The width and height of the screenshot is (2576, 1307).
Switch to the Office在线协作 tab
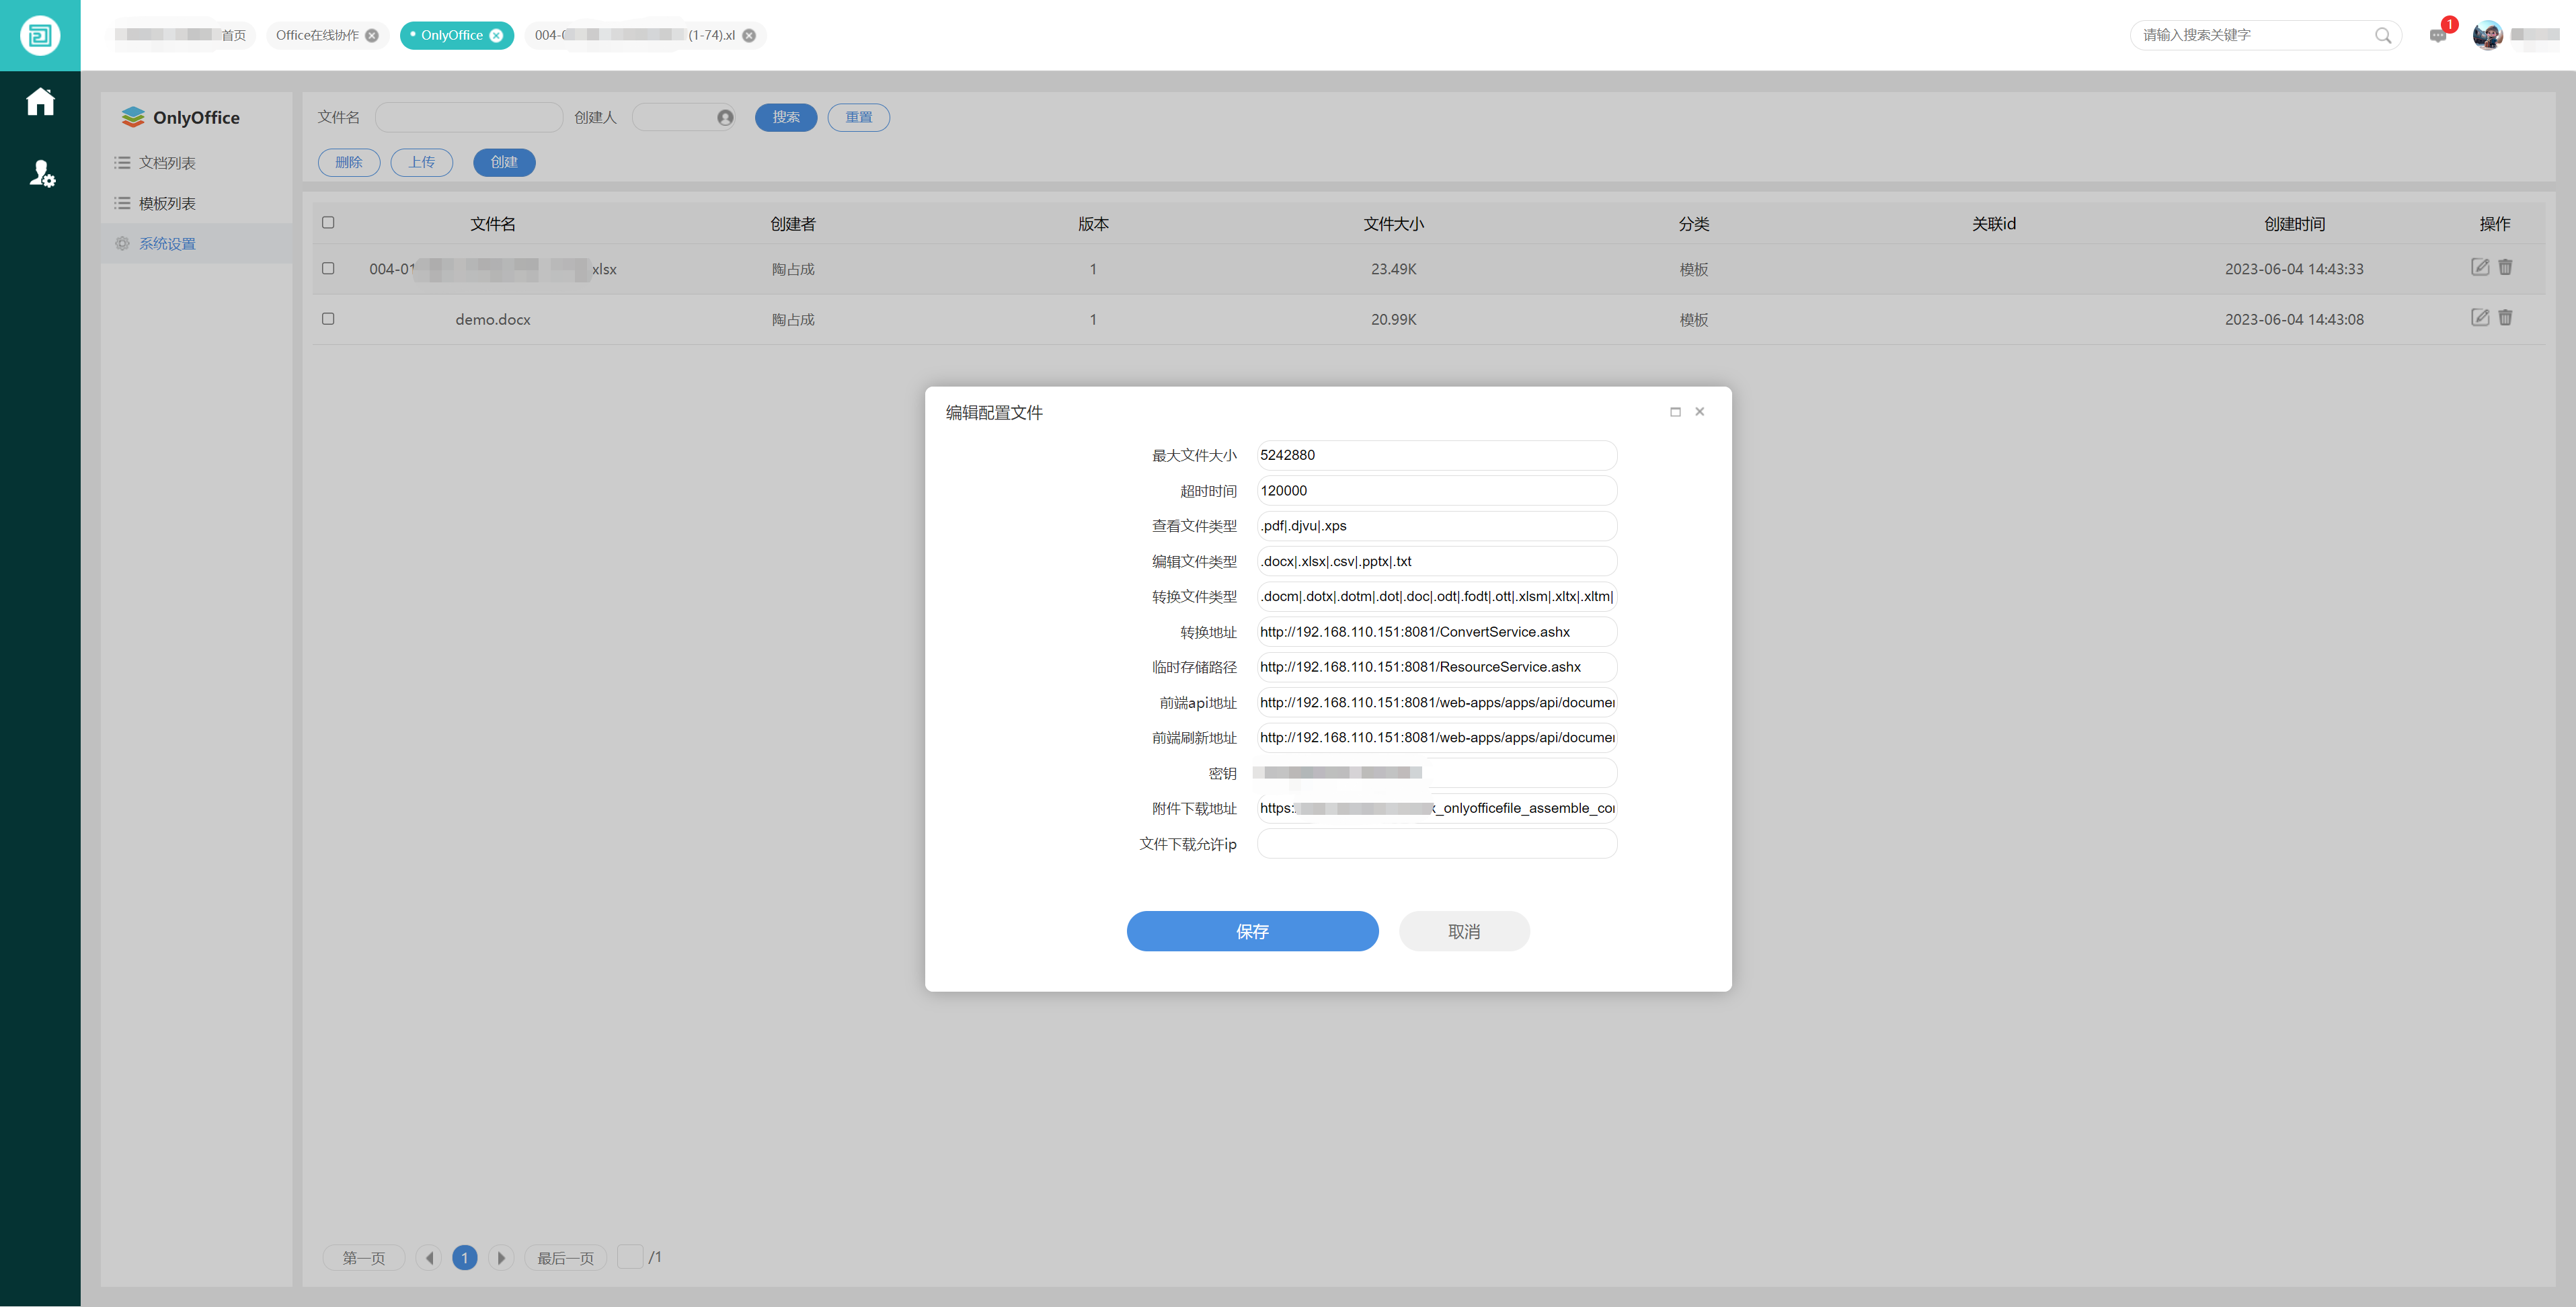pyautogui.click(x=317, y=36)
